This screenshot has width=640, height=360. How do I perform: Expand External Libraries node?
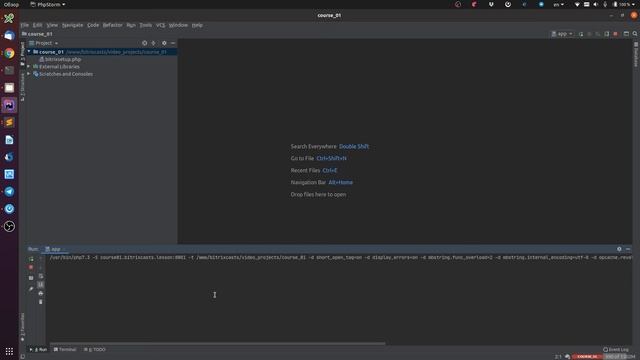click(x=29, y=67)
